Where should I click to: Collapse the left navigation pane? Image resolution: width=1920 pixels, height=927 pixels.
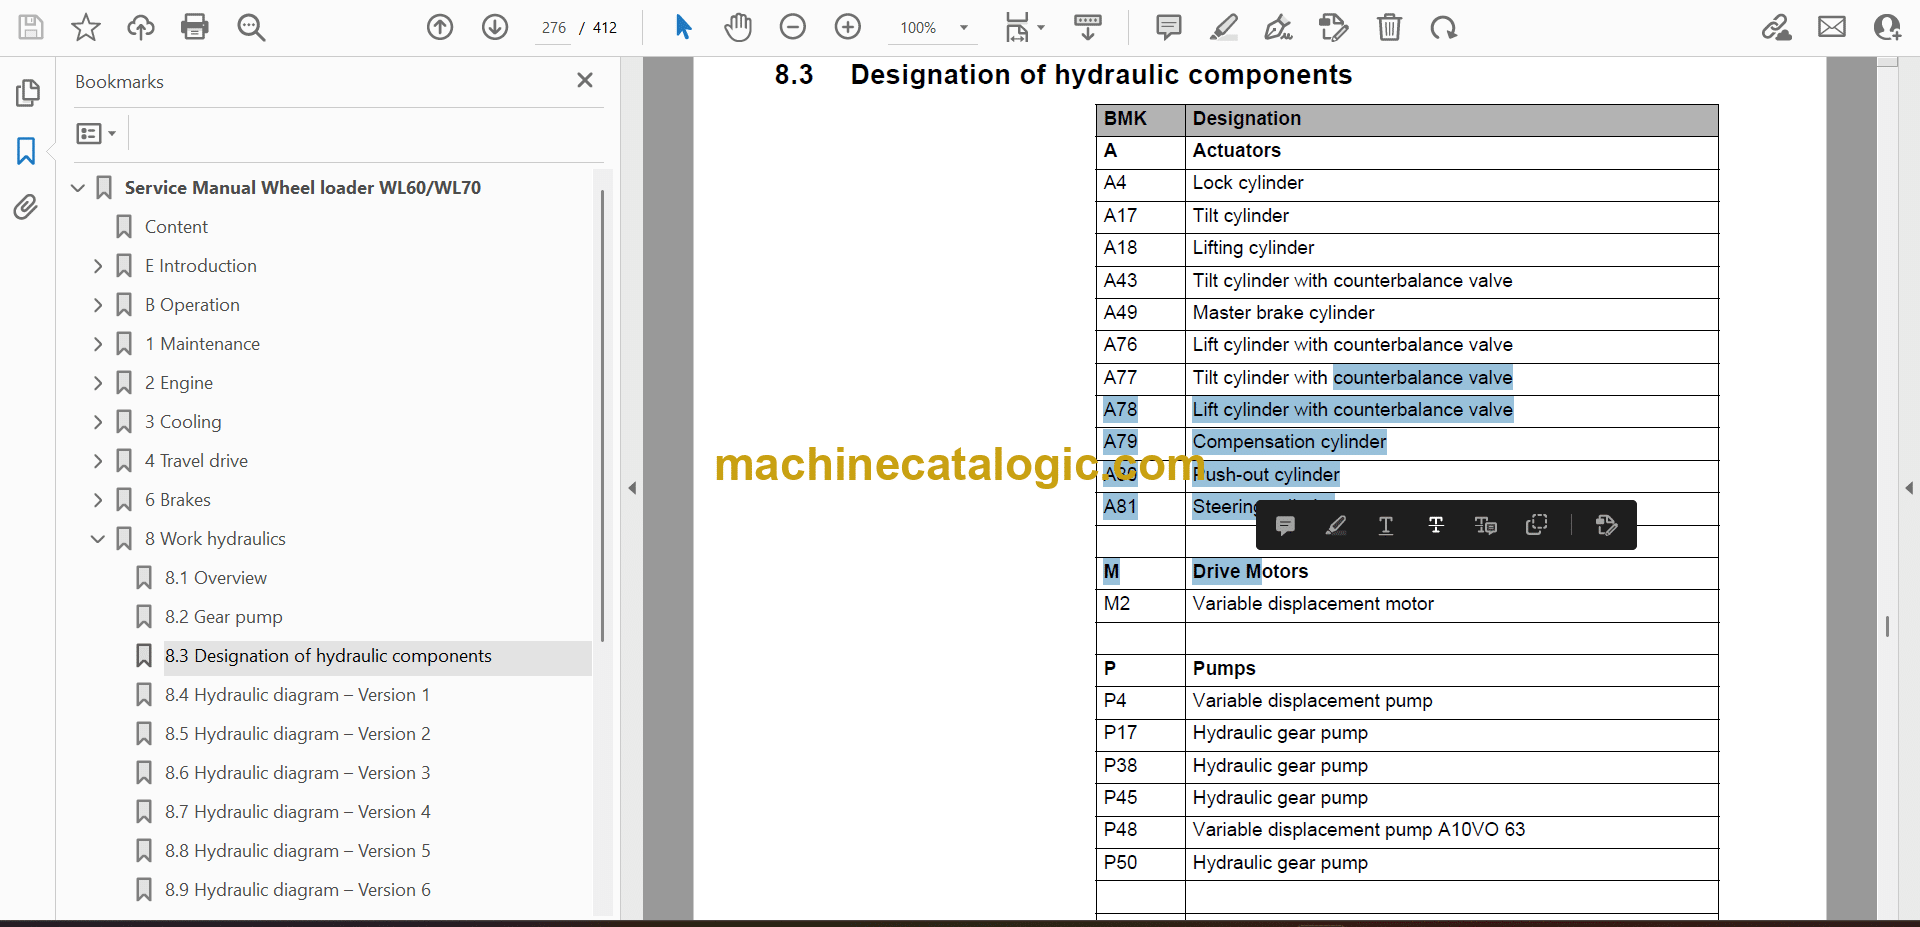click(632, 488)
